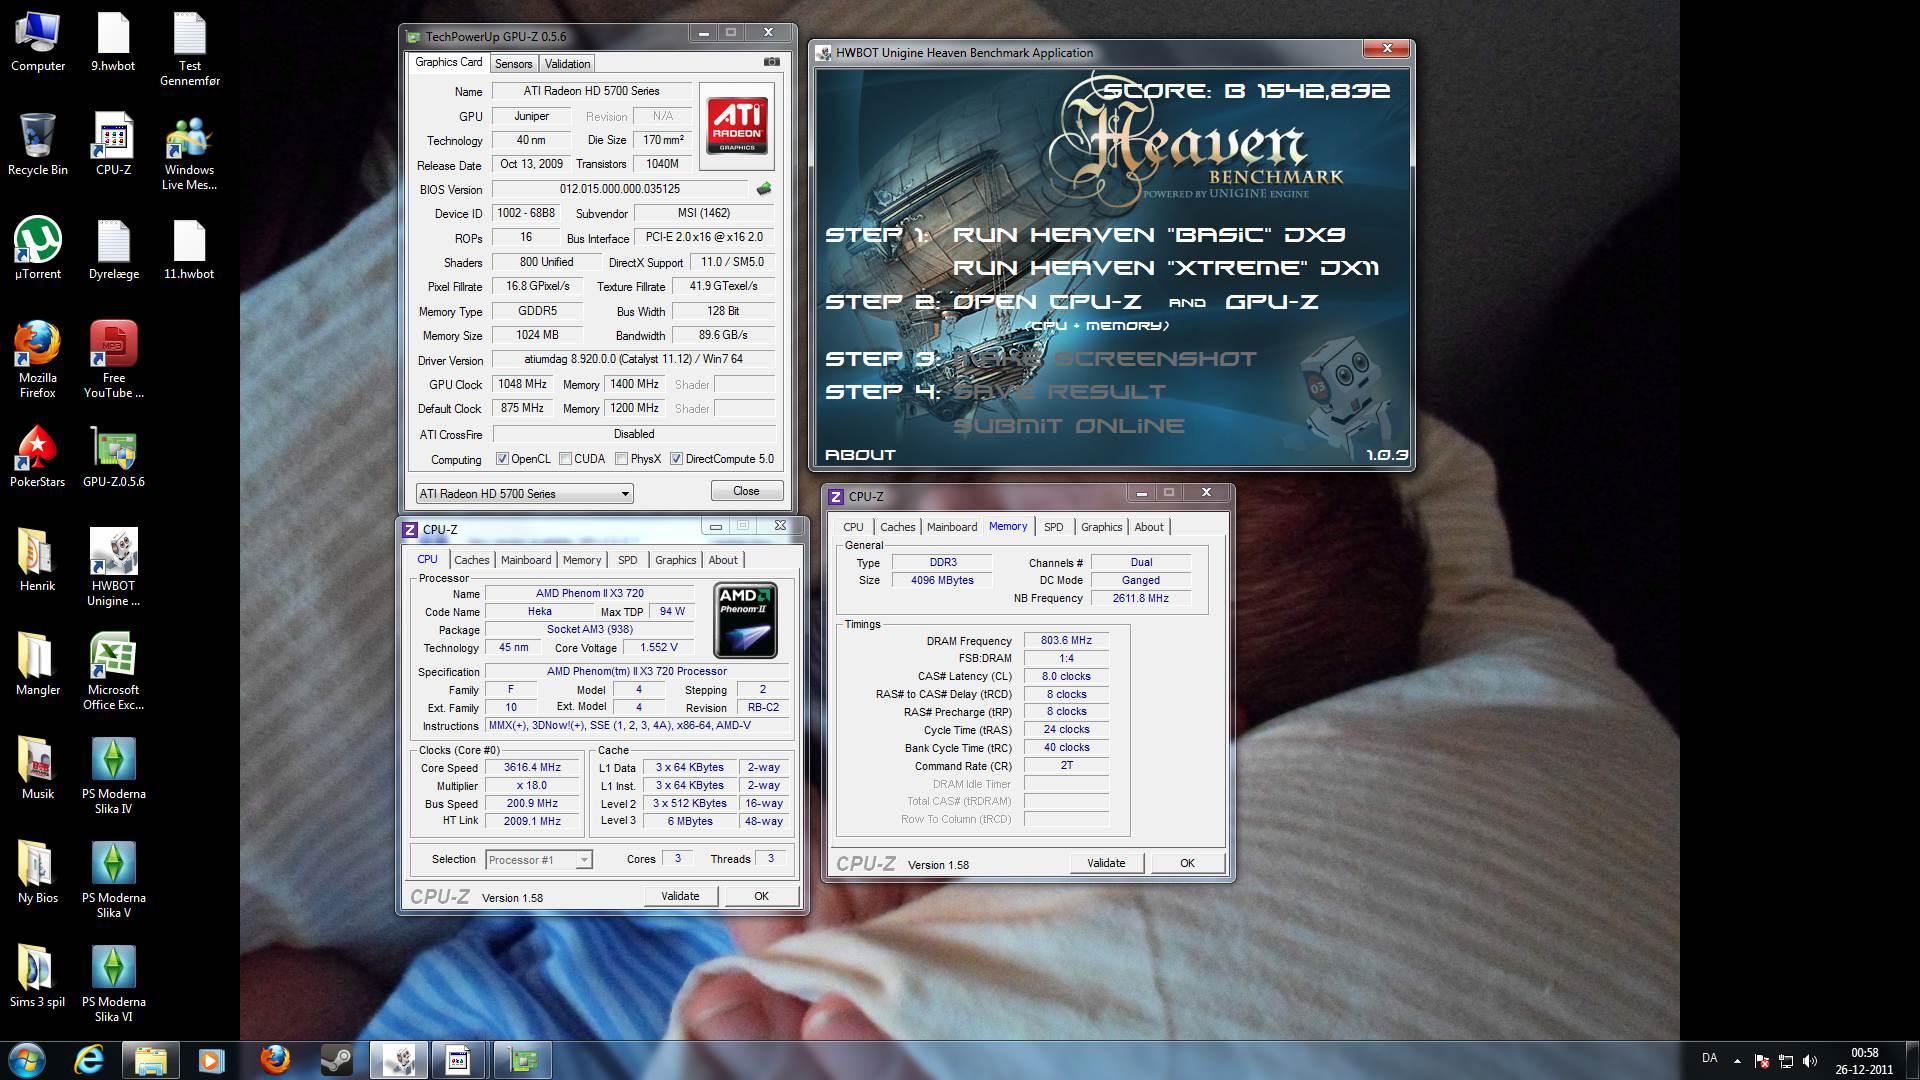
Task: Click RUN HEAVEN "XTREME" DX11
Action: pyautogui.click(x=1166, y=268)
